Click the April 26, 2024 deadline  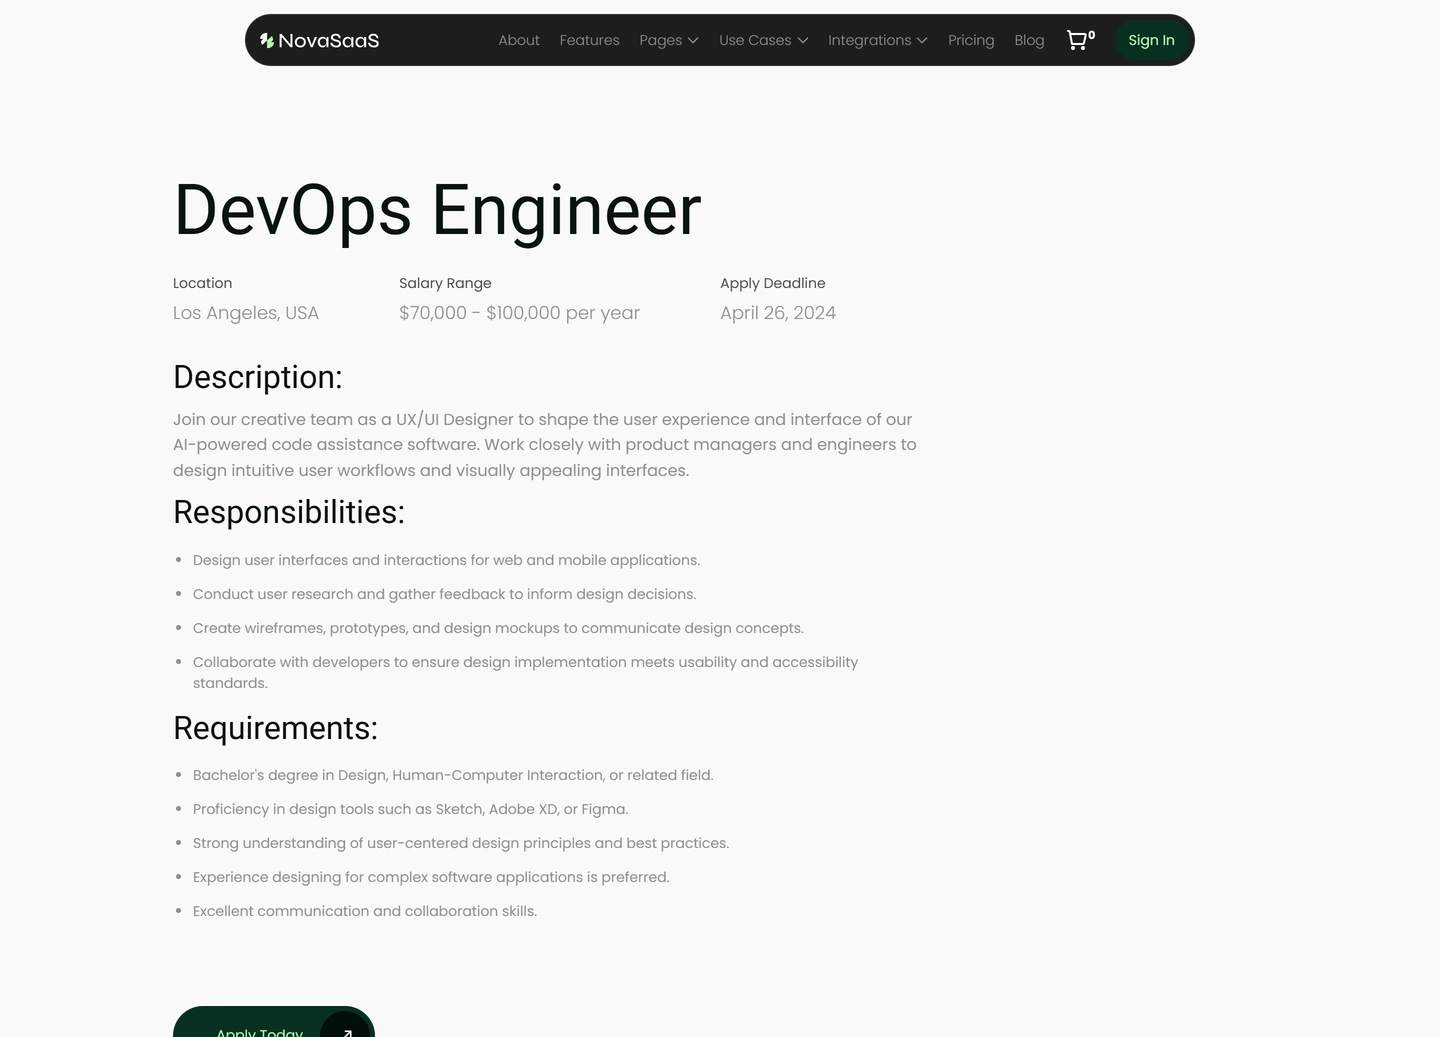coord(778,313)
